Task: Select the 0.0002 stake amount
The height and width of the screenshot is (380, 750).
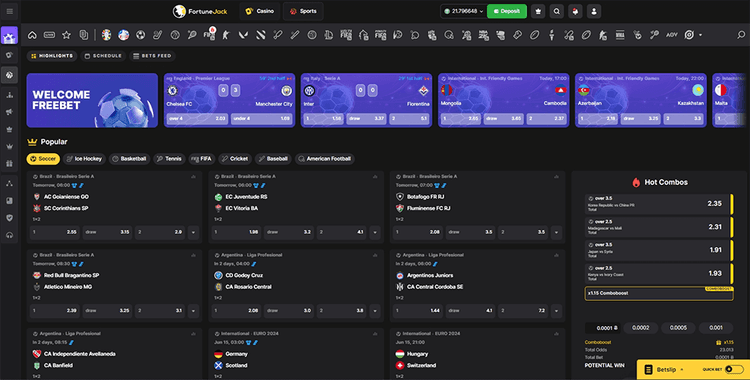Action: click(x=640, y=328)
